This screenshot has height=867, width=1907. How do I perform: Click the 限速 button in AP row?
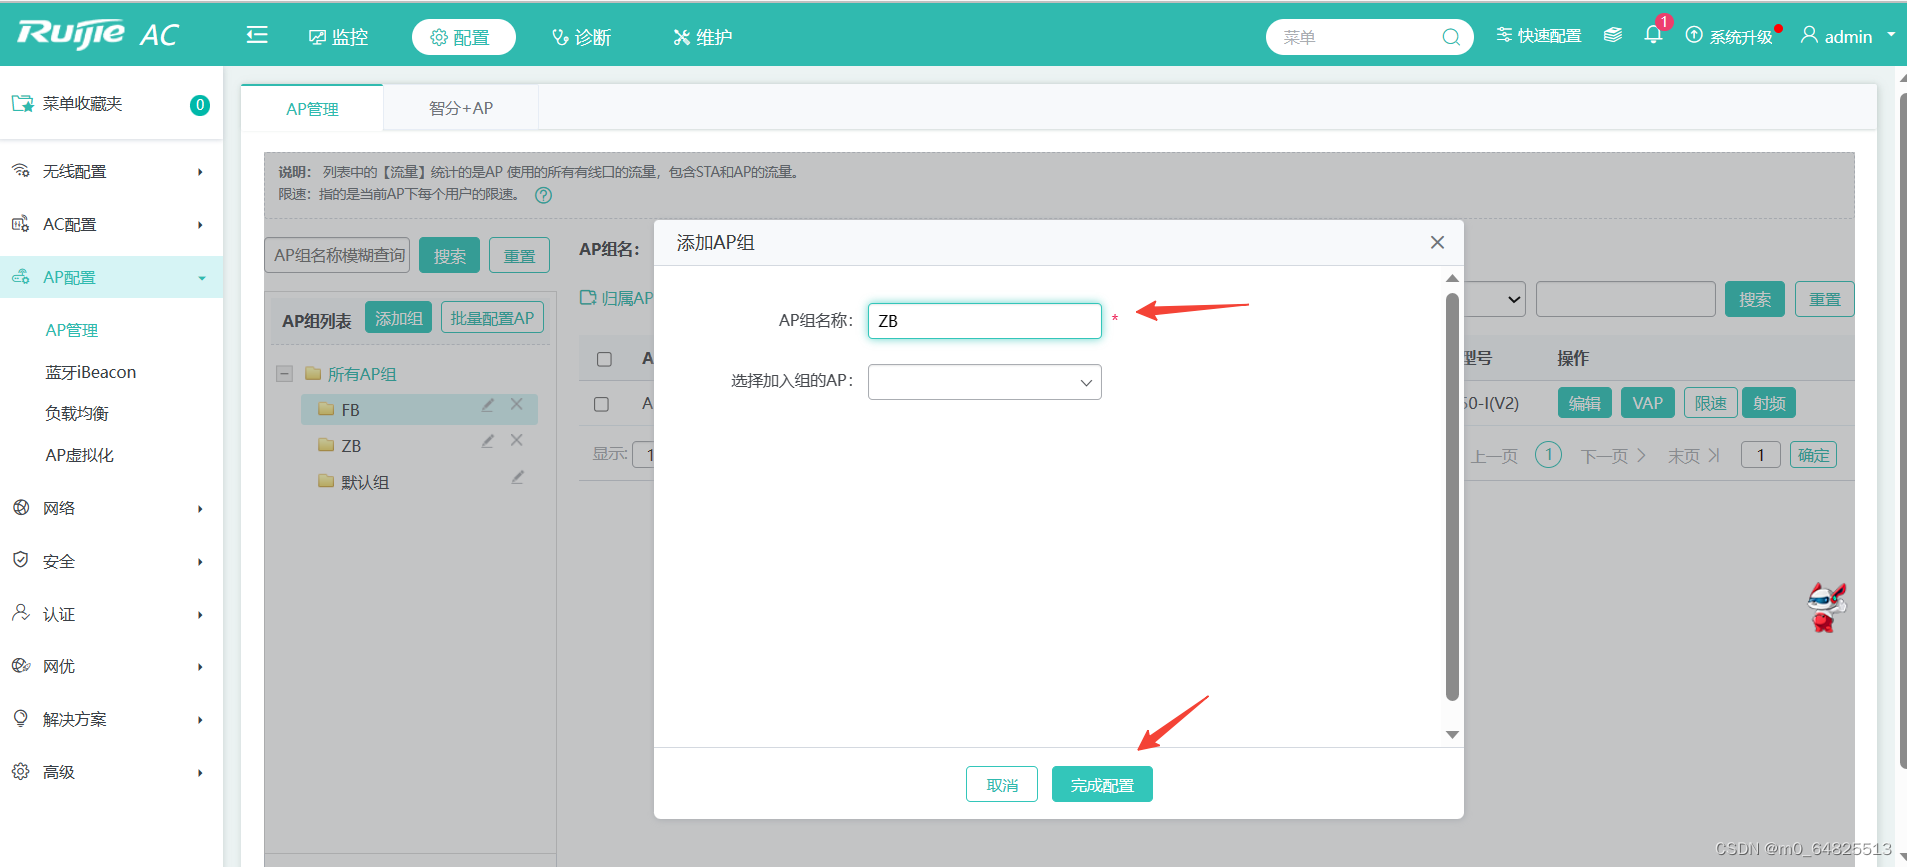pos(1711,403)
